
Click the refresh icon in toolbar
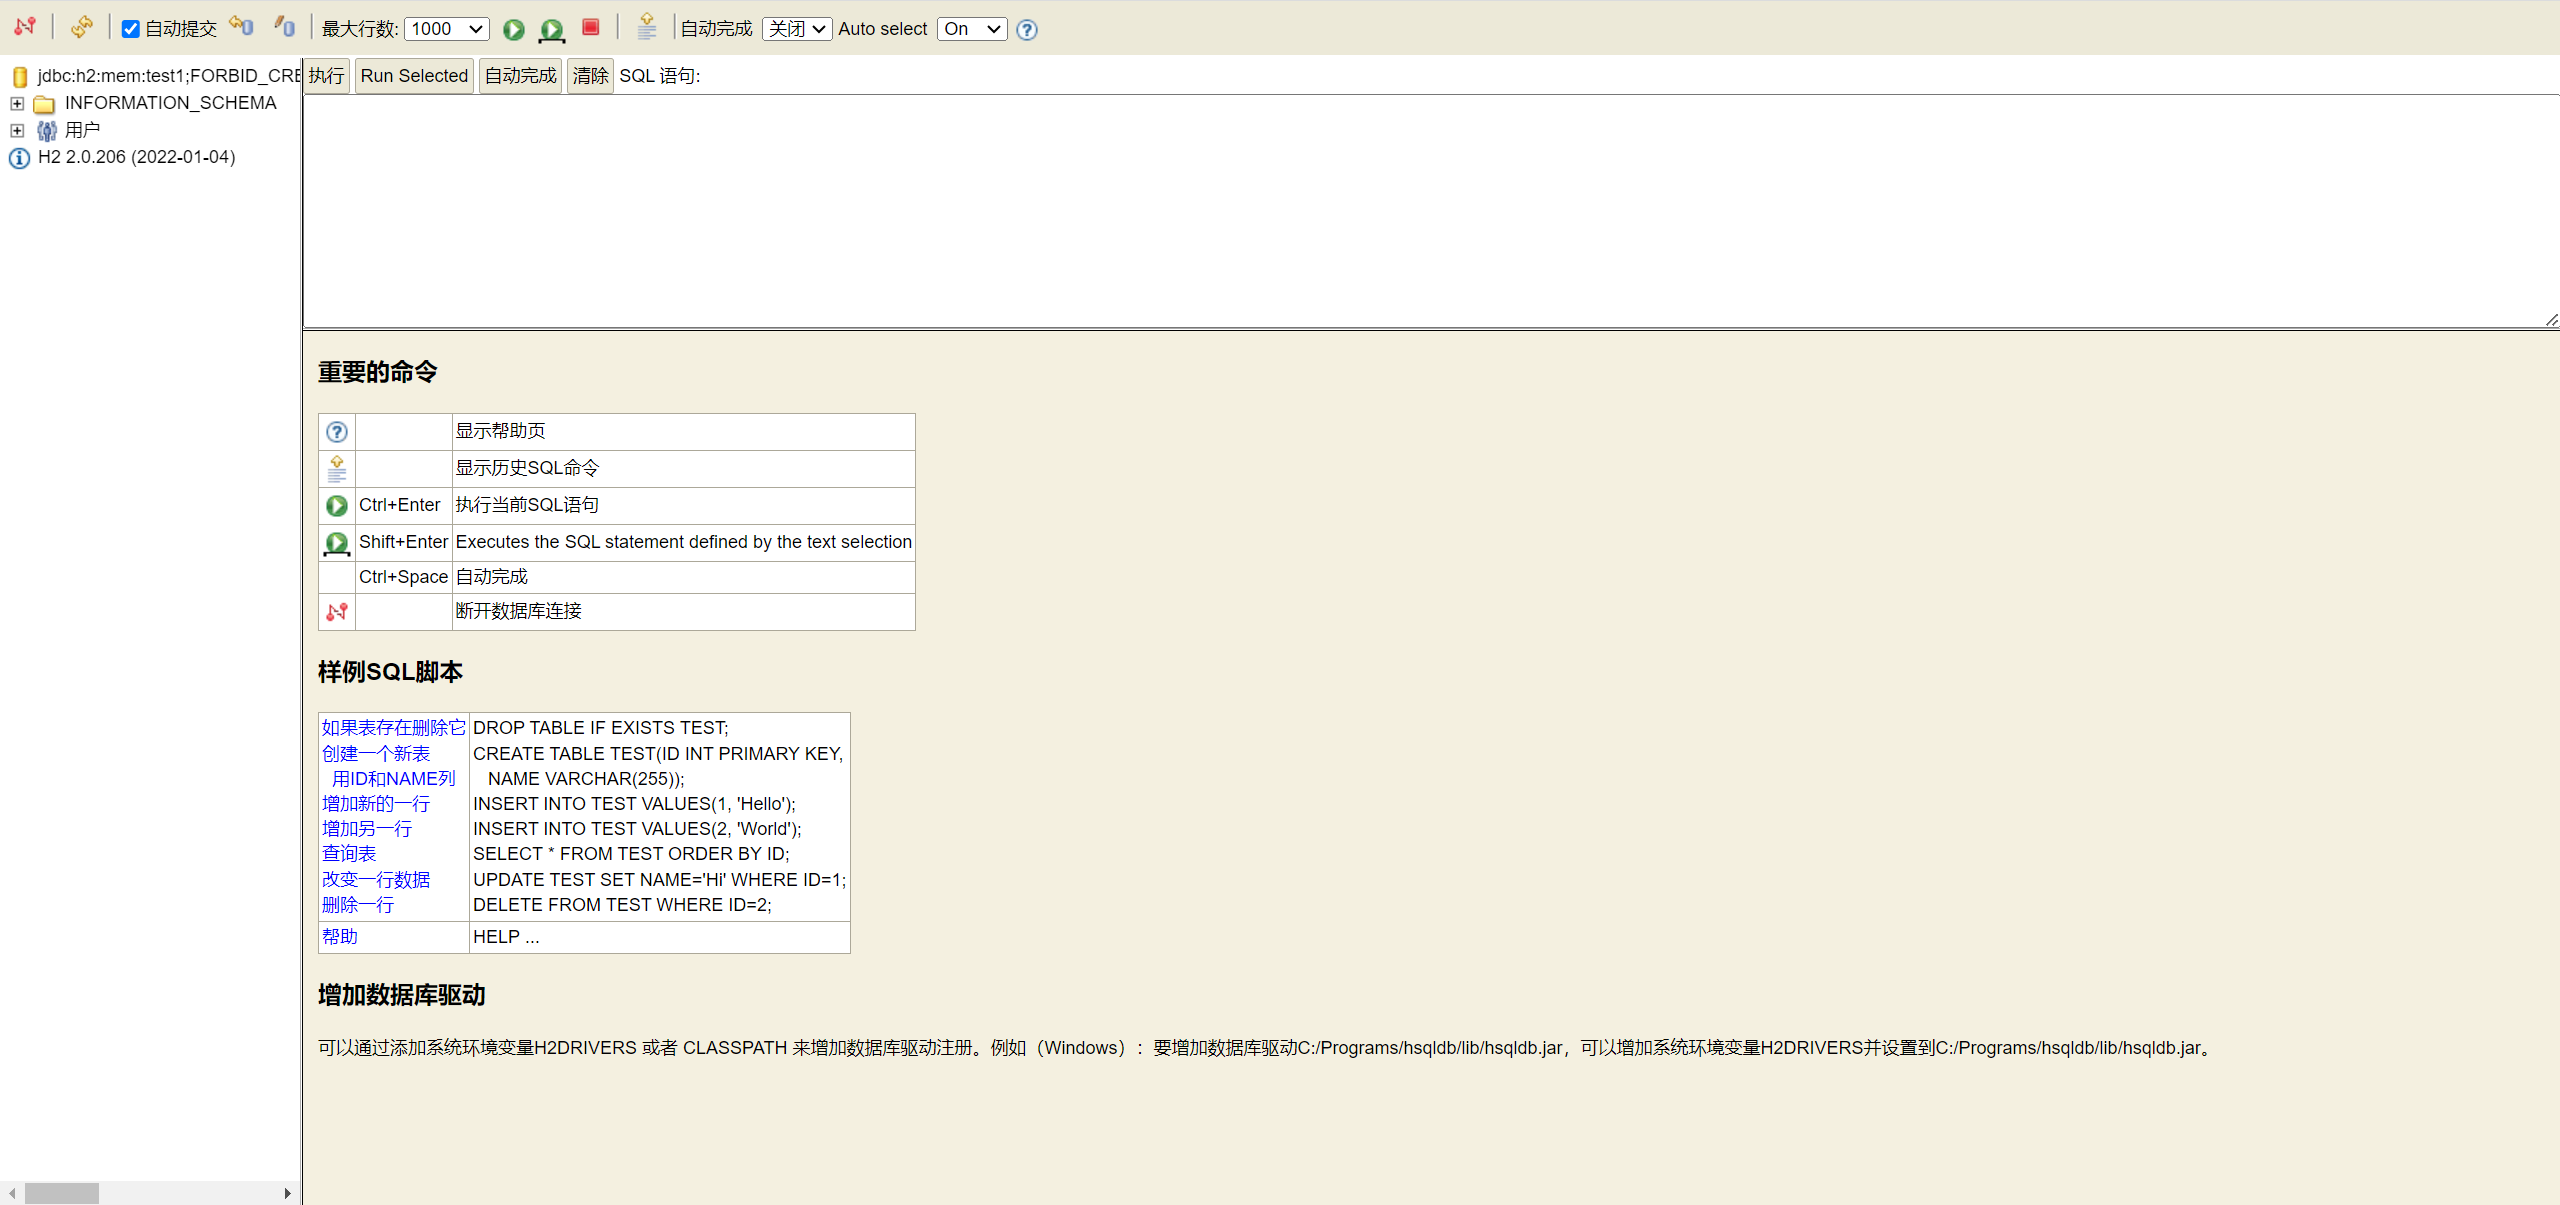[82, 27]
